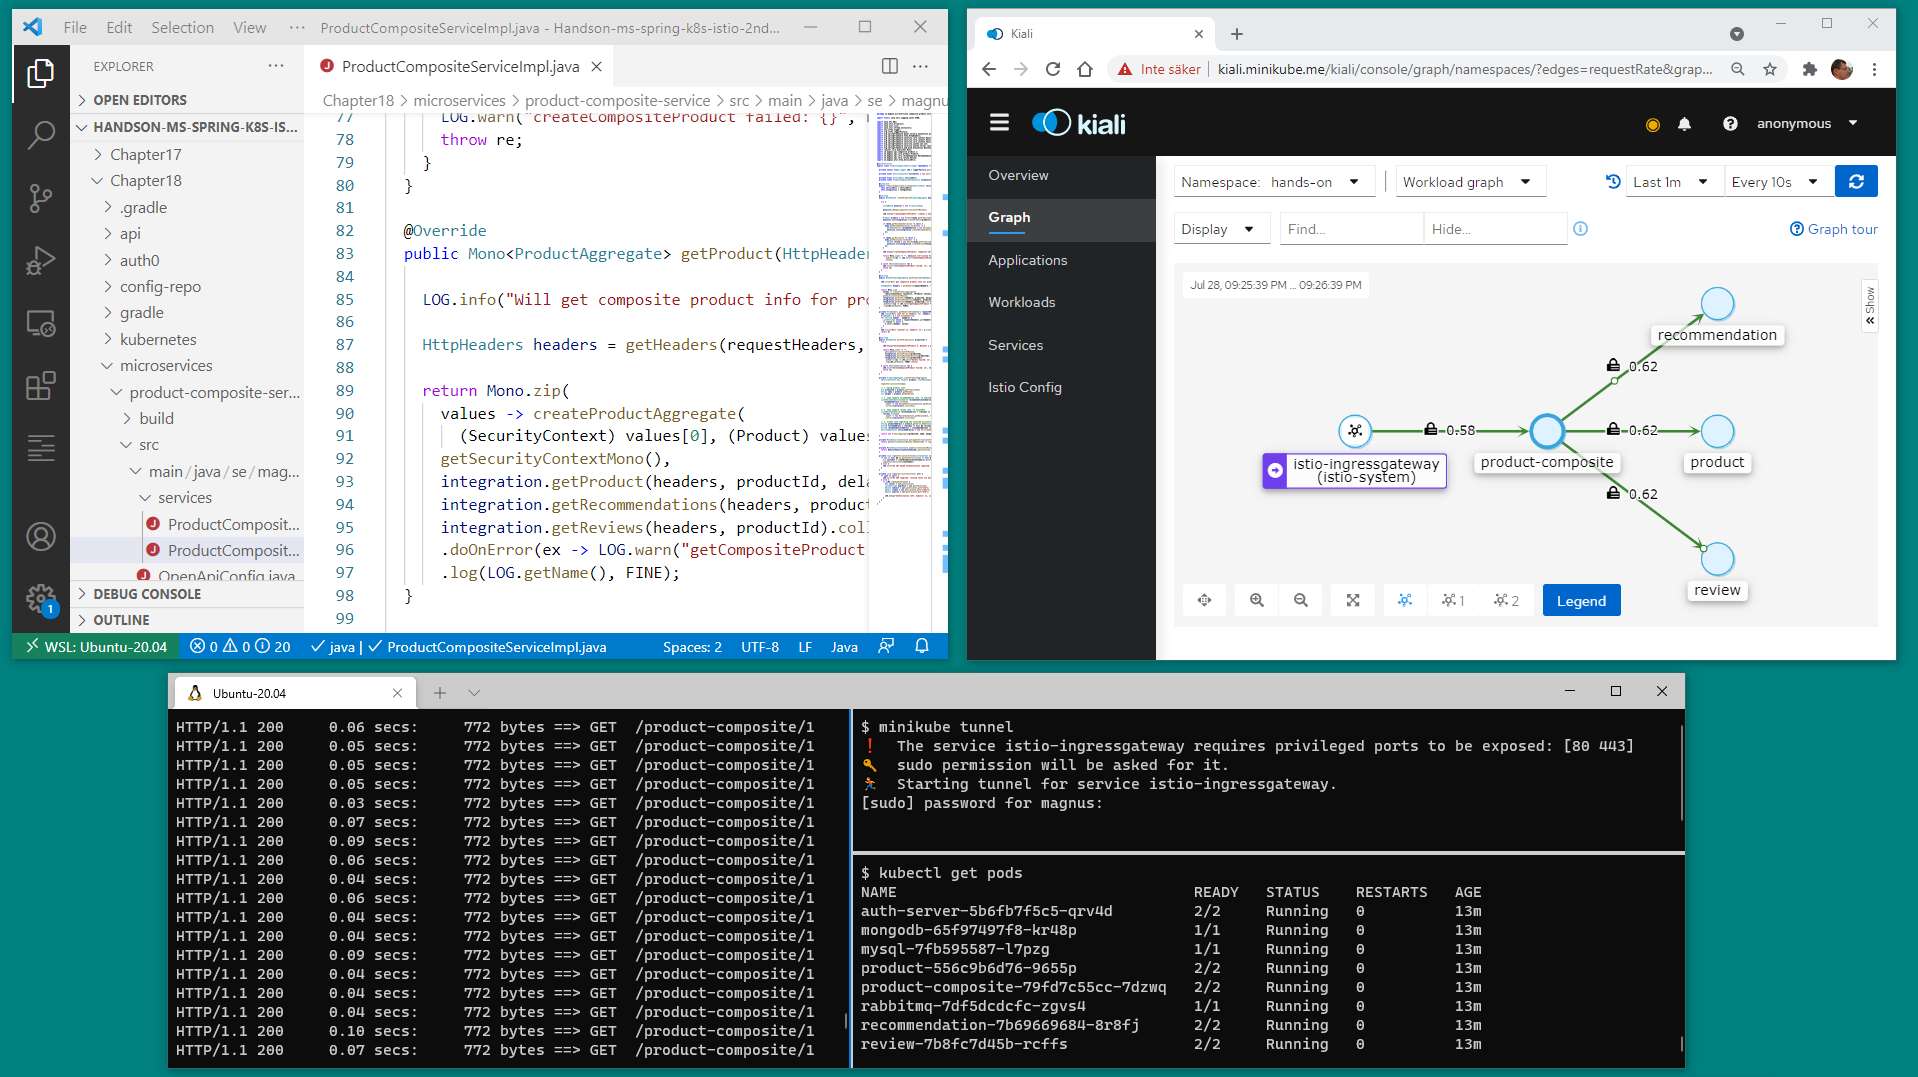Bookmark this page star icon in Chrome
Image resolution: width=1918 pixels, height=1077 pixels.
click(x=1770, y=69)
